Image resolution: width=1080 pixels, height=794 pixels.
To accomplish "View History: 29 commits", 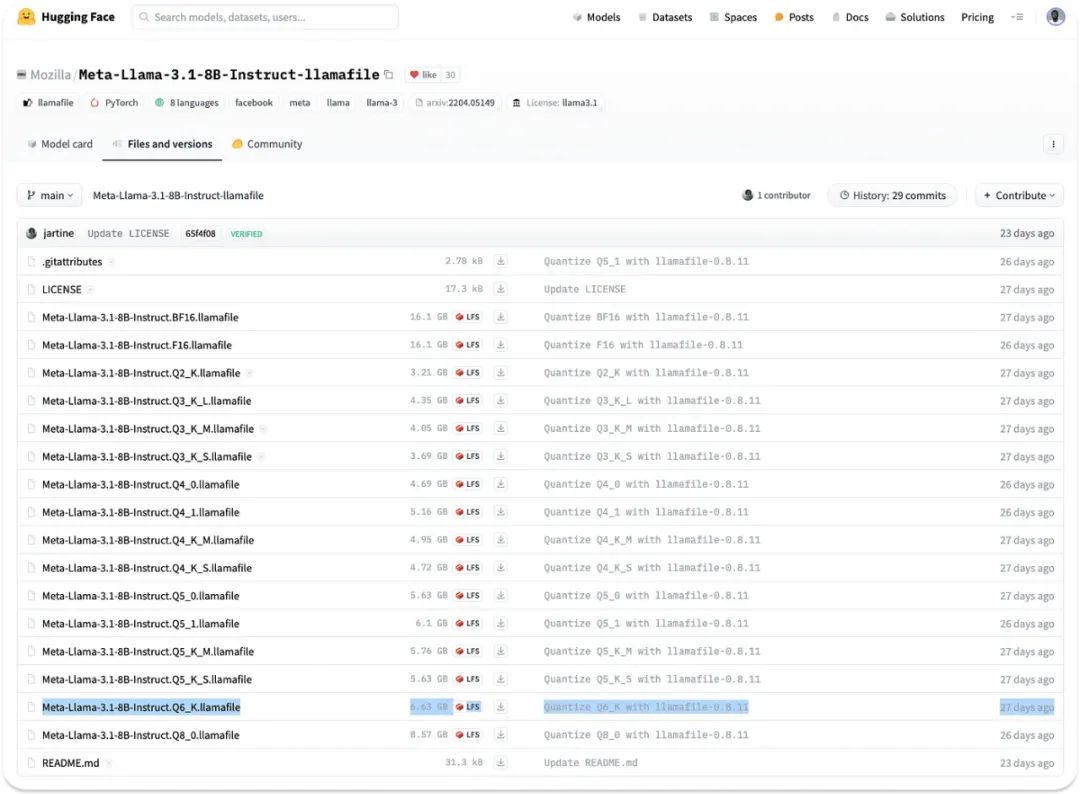I will (x=892, y=196).
